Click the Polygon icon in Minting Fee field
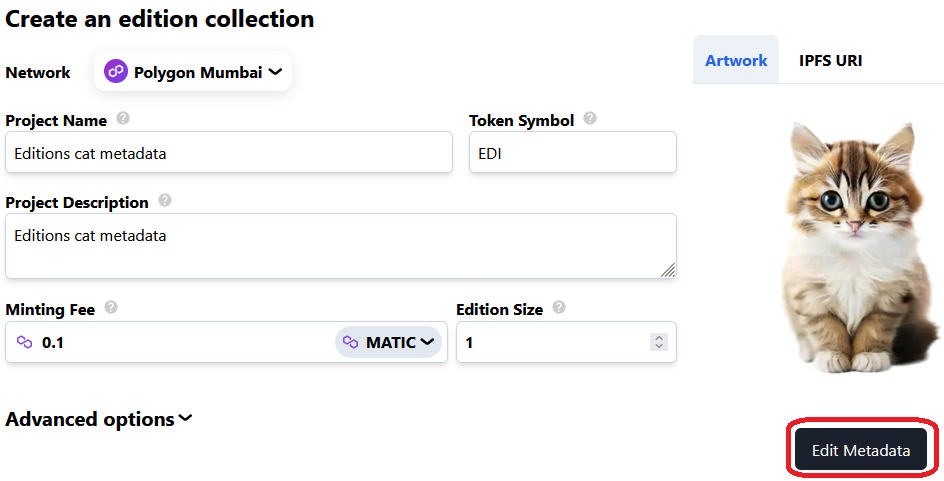This screenshot has height=481, width=944. [x=25, y=342]
